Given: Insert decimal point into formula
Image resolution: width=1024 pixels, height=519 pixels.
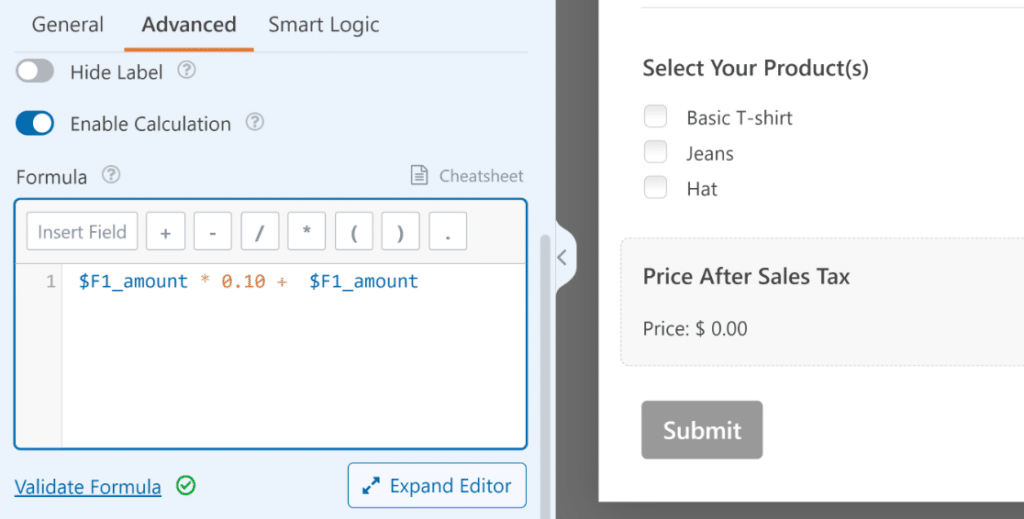Looking at the screenshot, I should pyautogui.click(x=447, y=232).
